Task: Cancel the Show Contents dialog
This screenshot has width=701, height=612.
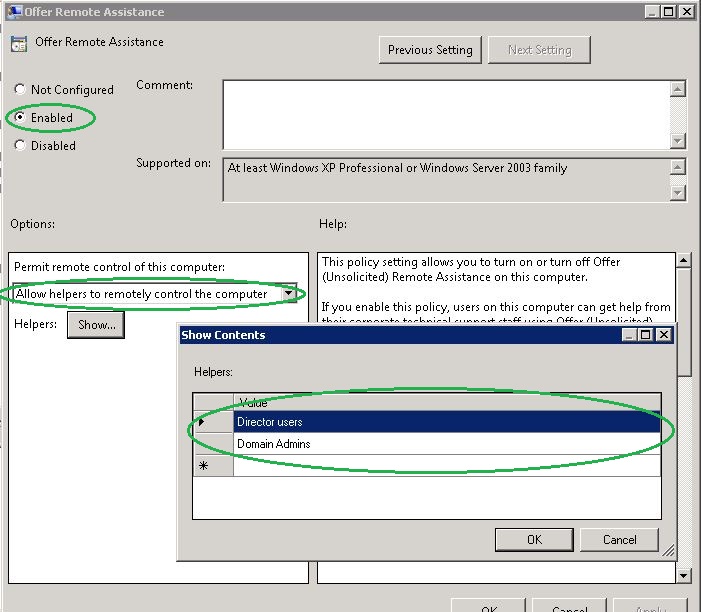Action: tap(619, 540)
